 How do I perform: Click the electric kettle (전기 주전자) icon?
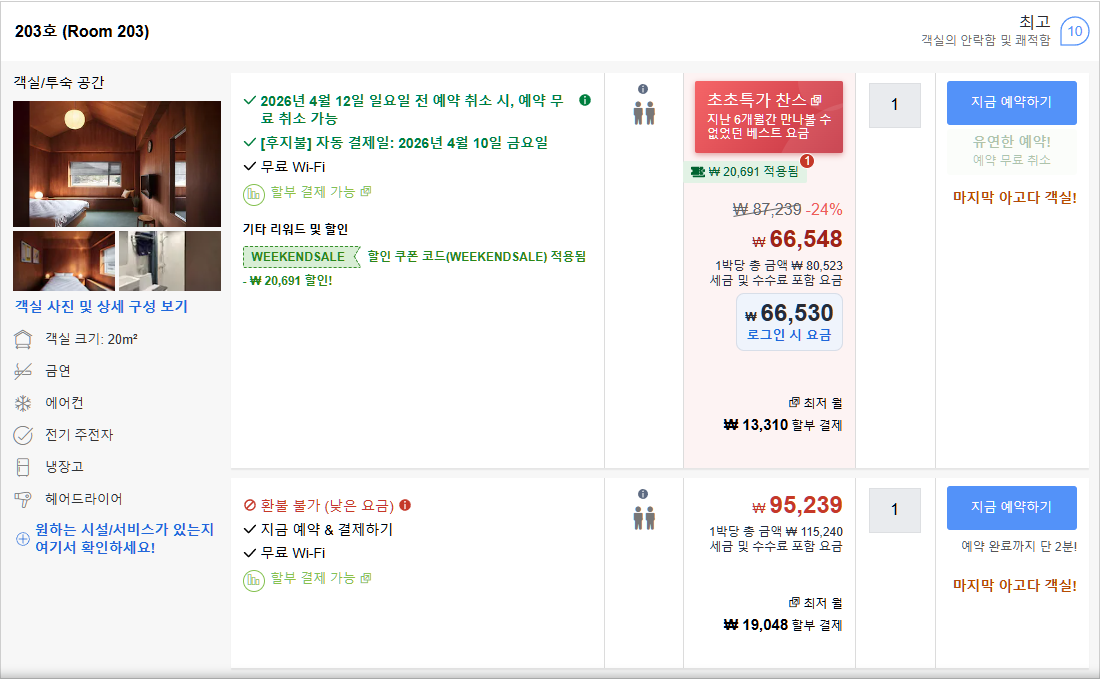click(21, 434)
